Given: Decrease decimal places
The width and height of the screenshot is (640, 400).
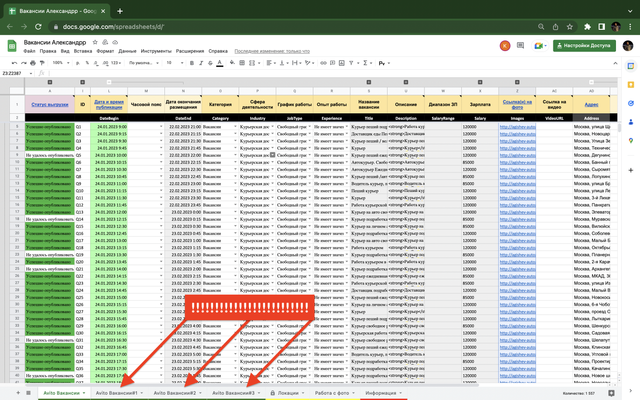Looking at the screenshot, I should pos(96,63).
